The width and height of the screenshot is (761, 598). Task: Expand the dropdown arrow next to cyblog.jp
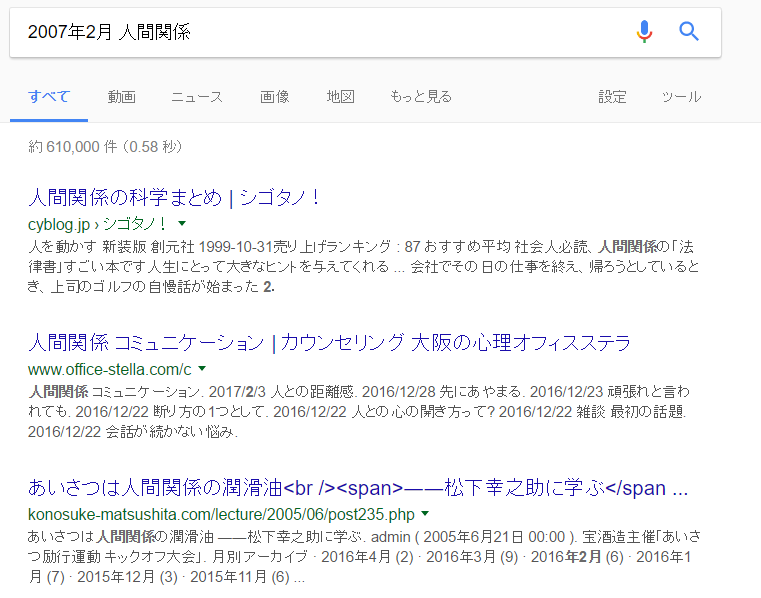pos(182,224)
